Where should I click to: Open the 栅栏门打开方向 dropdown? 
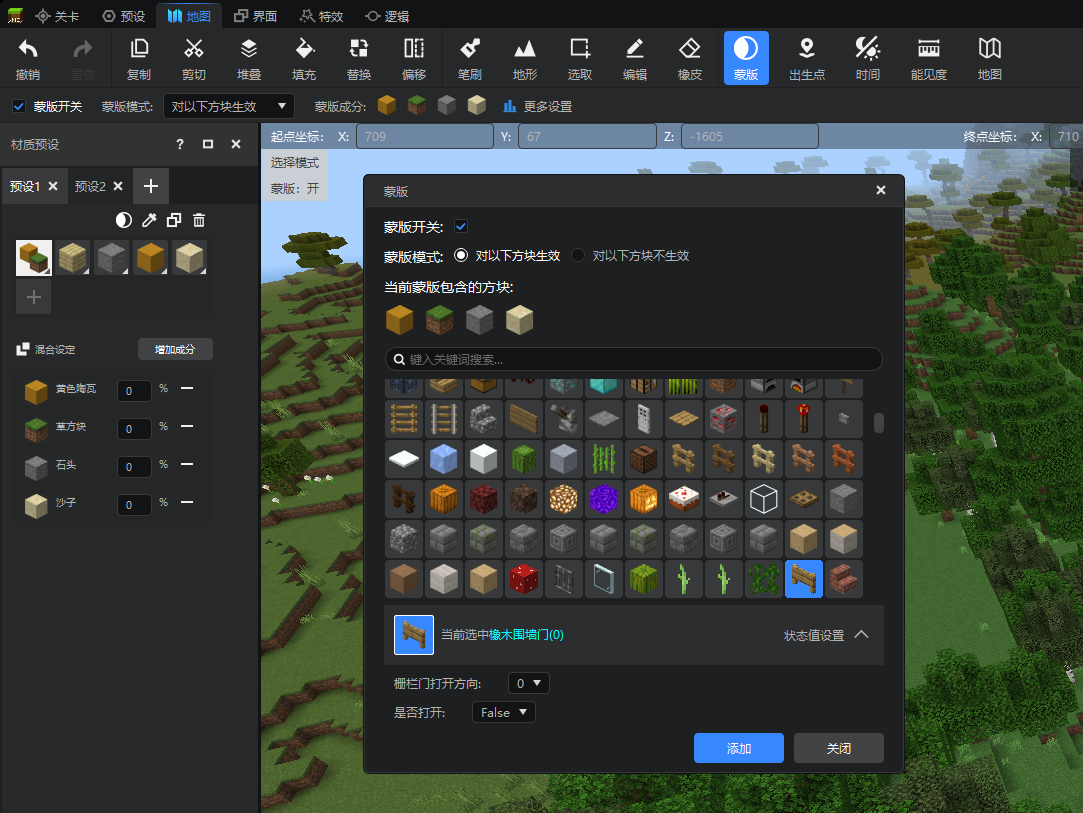coord(528,683)
